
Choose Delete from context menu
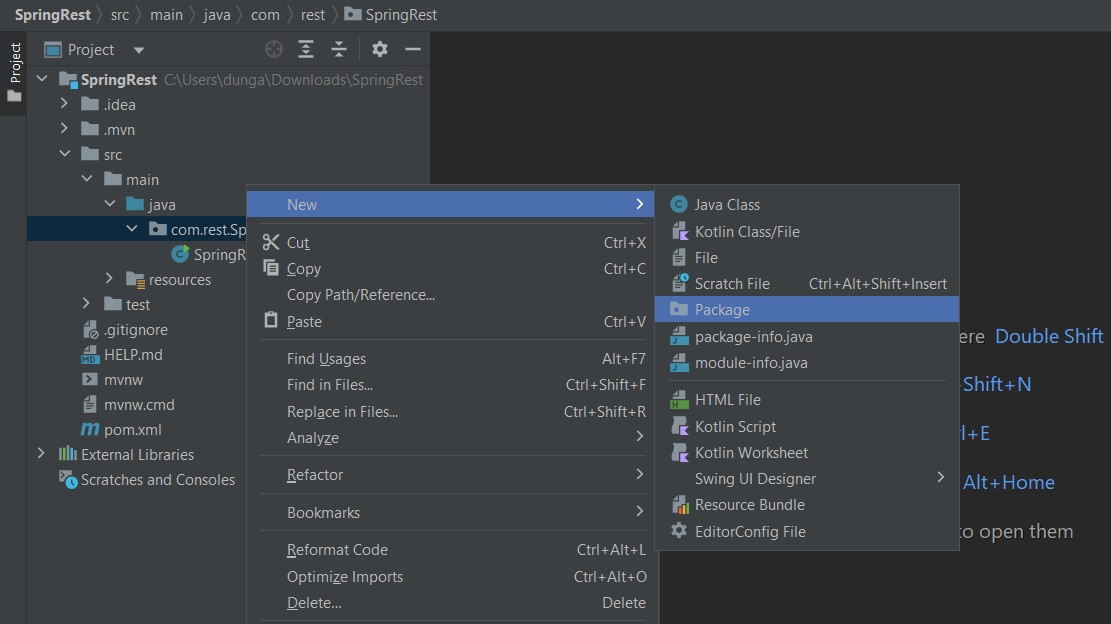451,603
